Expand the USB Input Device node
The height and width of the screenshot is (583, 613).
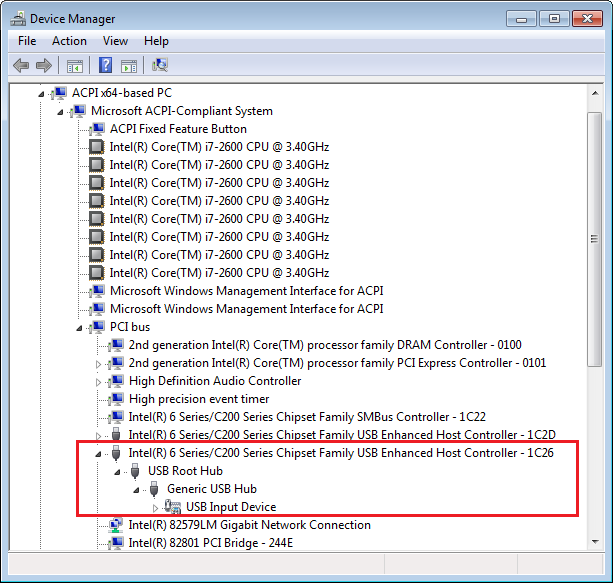[154, 507]
